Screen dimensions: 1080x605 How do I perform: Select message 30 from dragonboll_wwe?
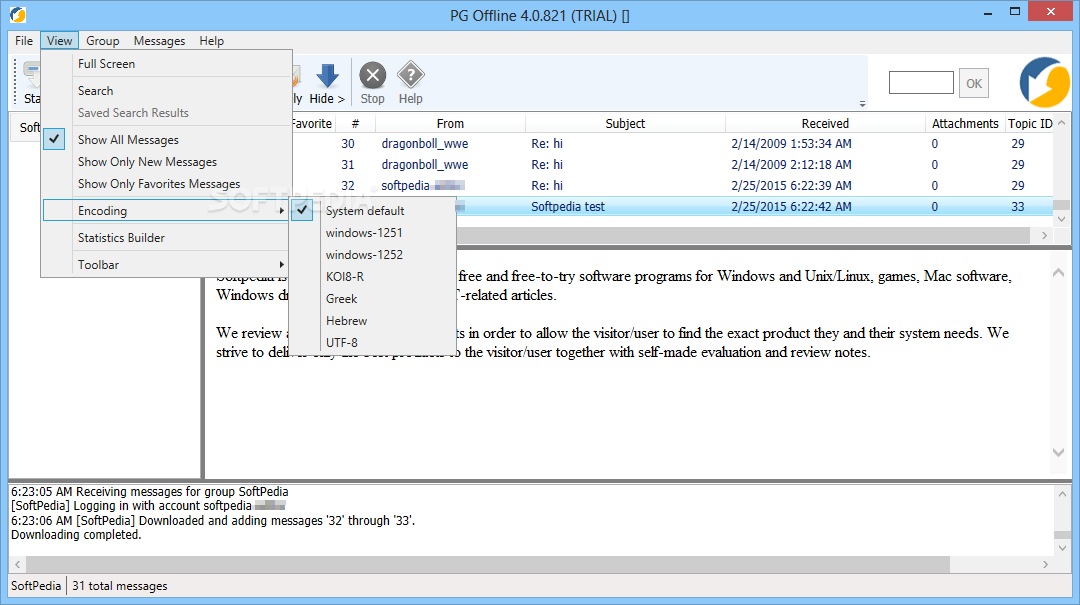tap(672, 144)
